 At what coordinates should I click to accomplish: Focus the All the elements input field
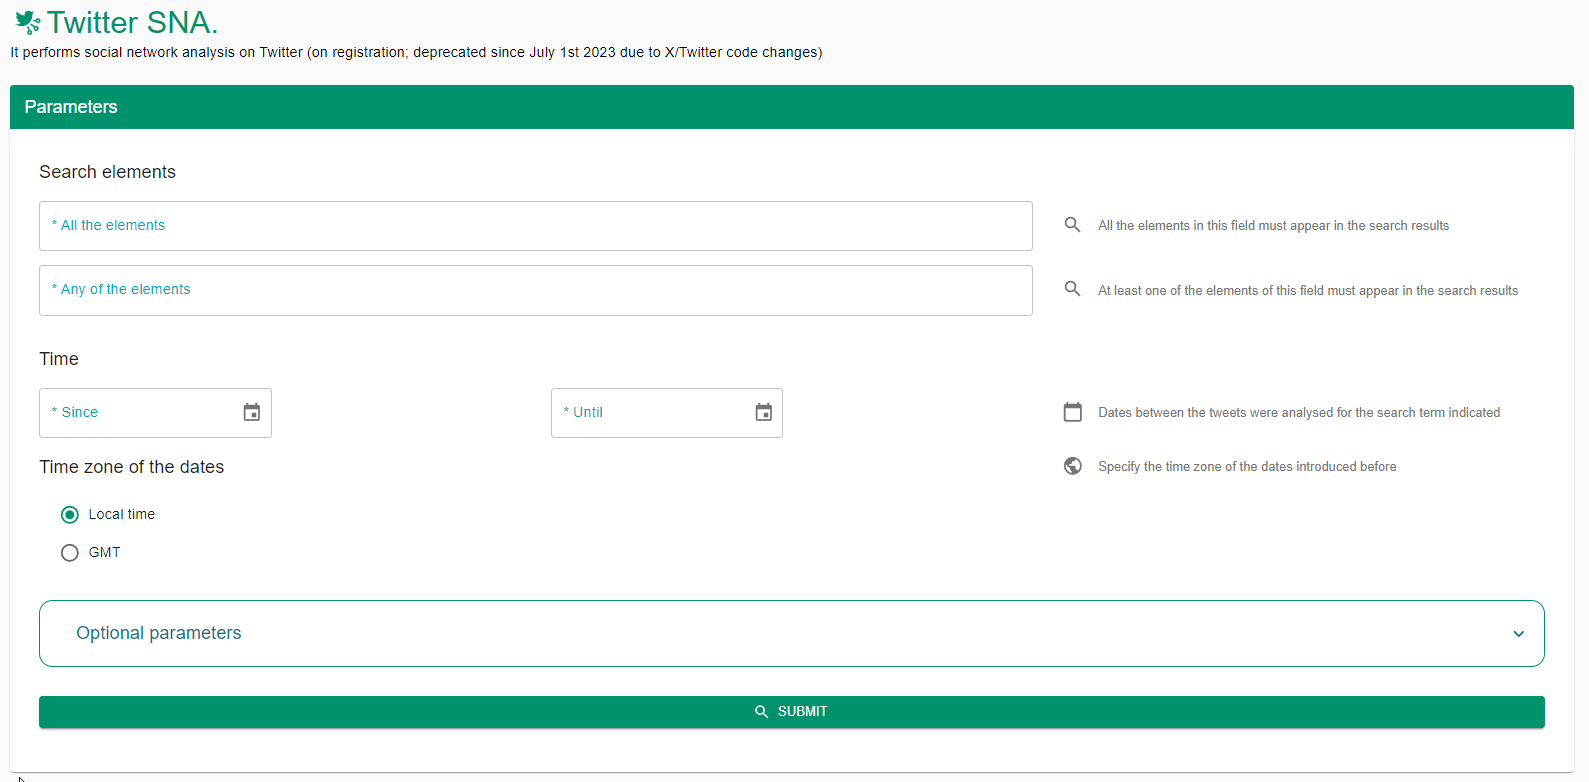tap(536, 226)
